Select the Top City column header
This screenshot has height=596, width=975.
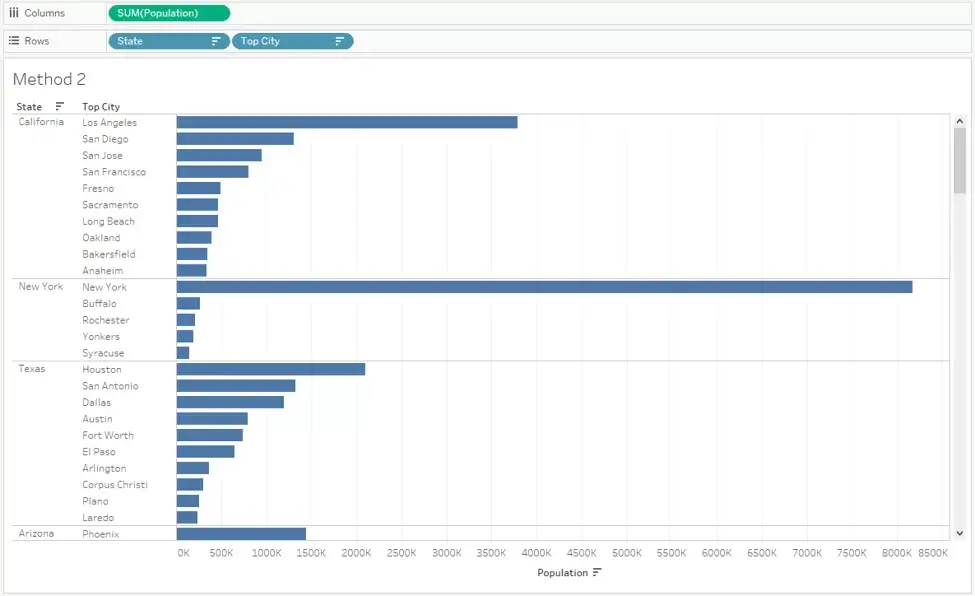pyautogui.click(x=101, y=107)
